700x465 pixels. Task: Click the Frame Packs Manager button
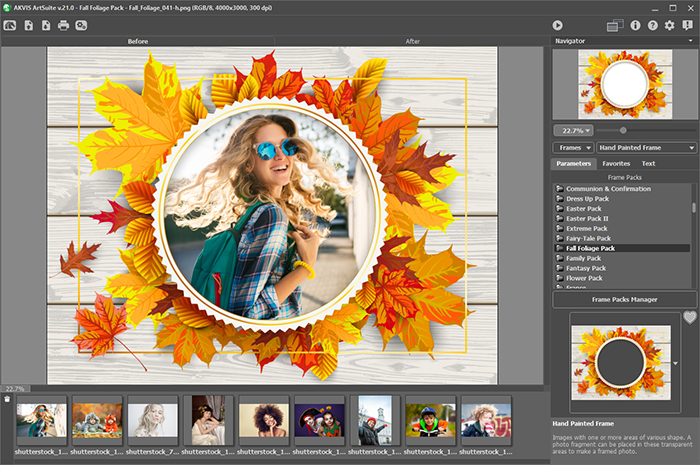click(x=624, y=299)
